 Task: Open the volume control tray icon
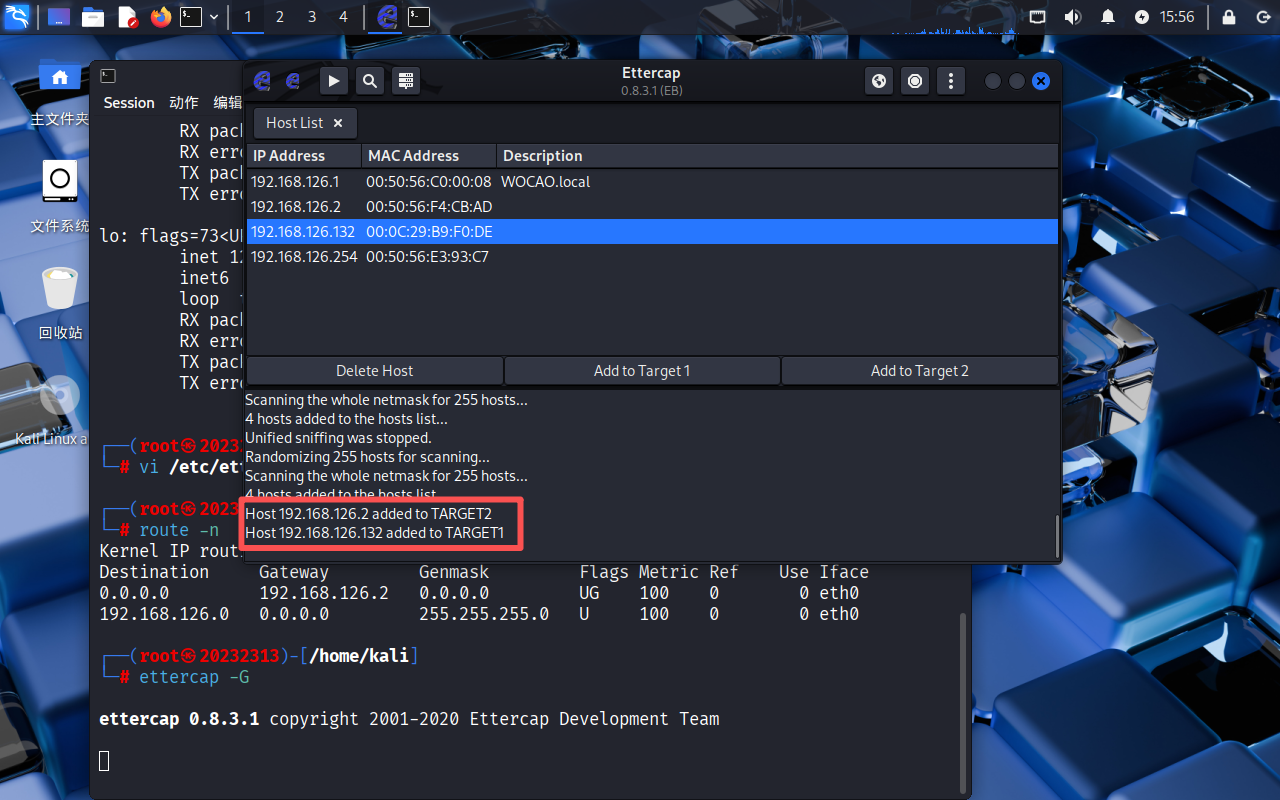tap(1073, 17)
